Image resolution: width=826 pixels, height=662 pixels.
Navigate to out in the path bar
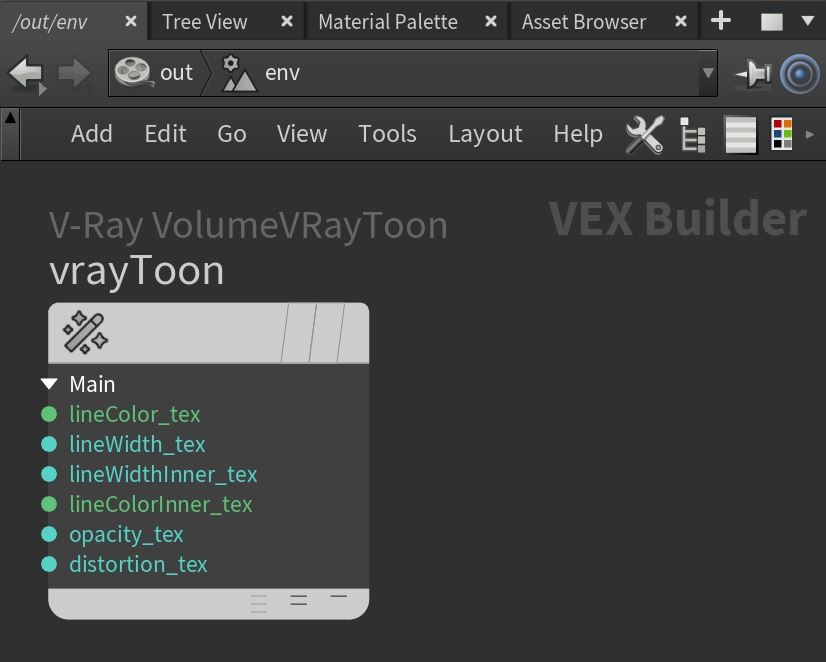pyautogui.click(x=176, y=73)
